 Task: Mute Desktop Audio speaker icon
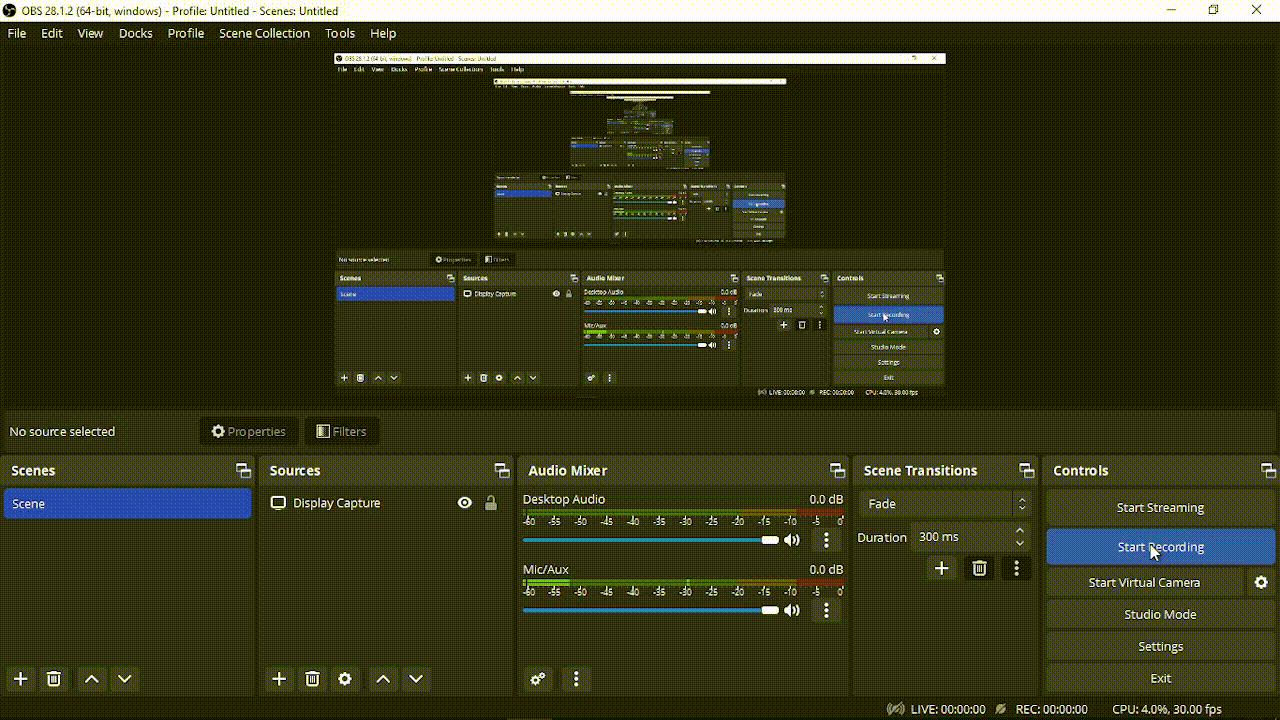point(792,540)
